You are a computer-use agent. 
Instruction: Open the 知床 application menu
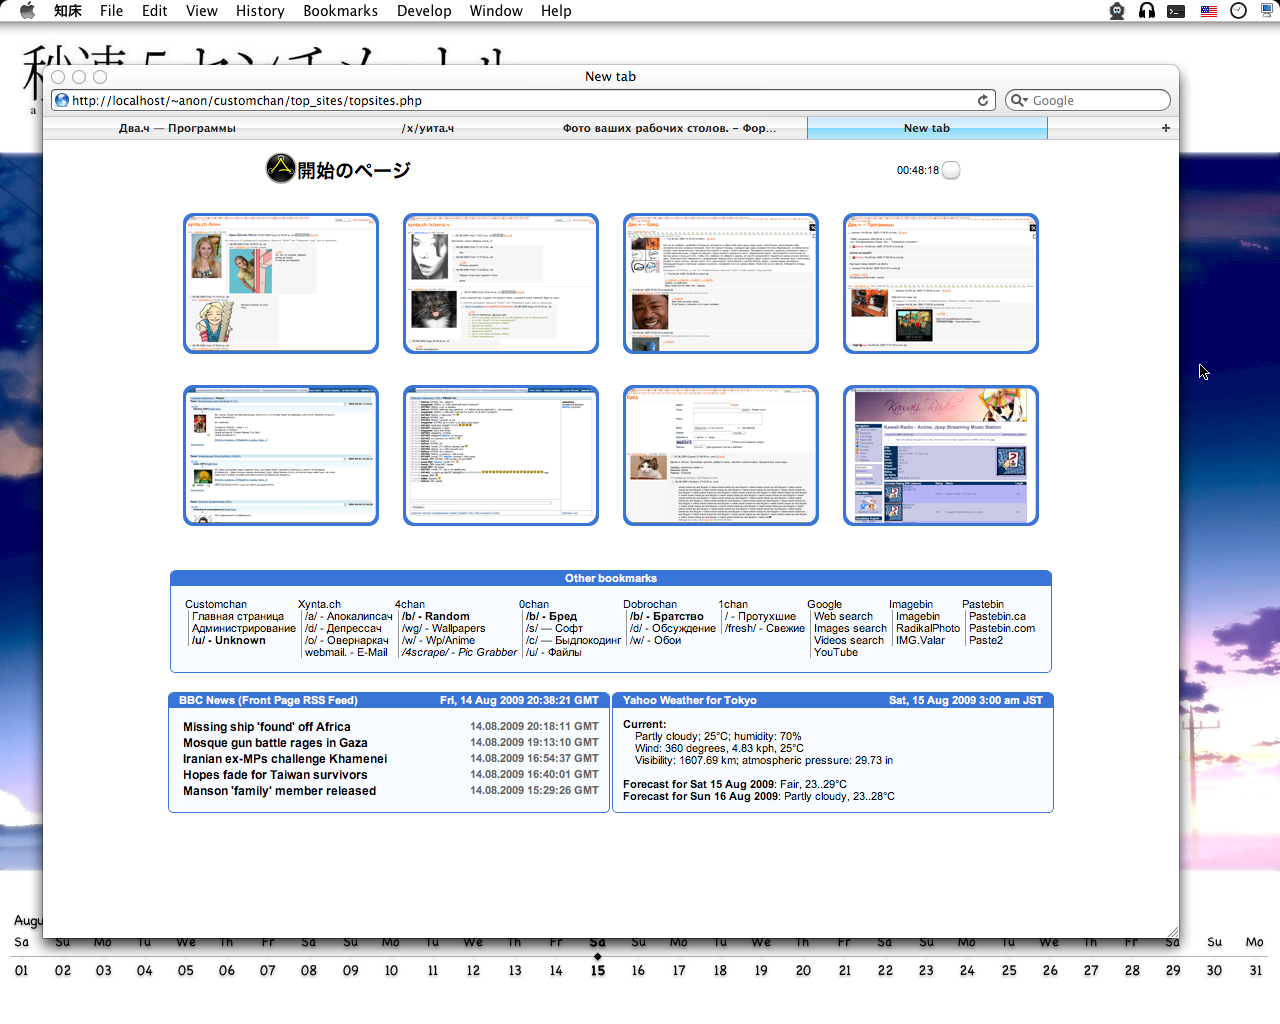point(68,11)
